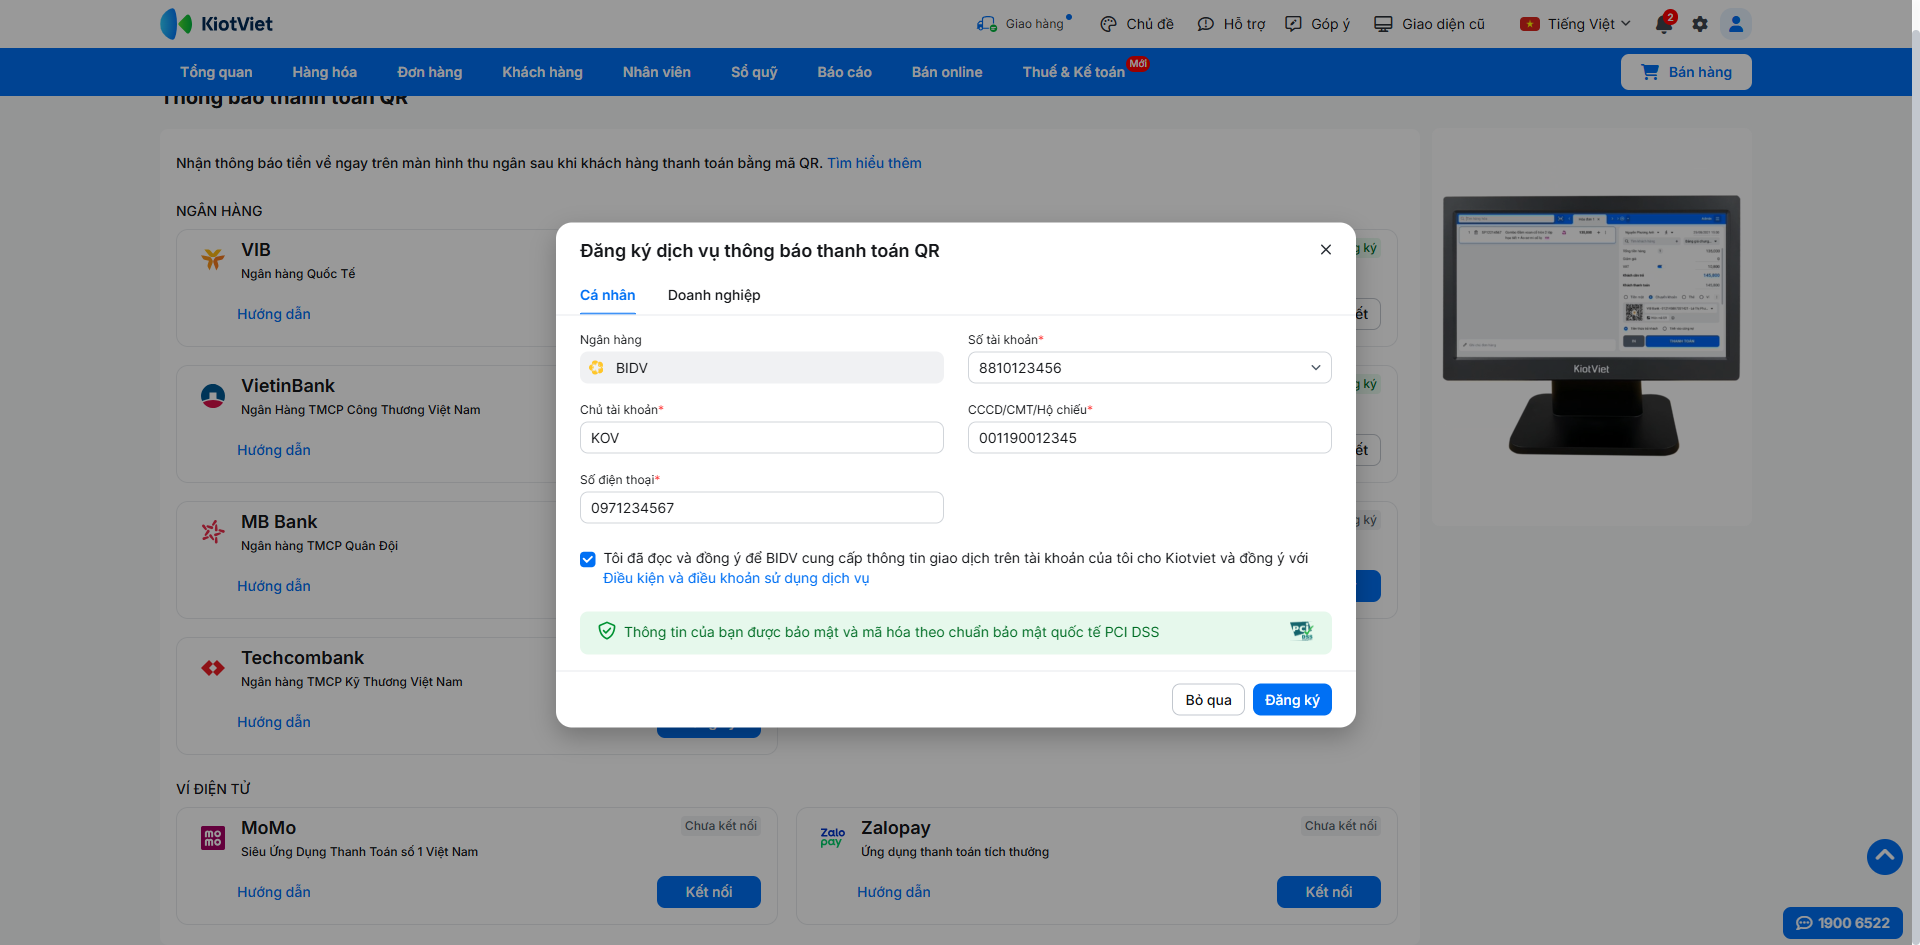Click Zalopay 'Chưa kết nối' status label

click(1341, 826)
